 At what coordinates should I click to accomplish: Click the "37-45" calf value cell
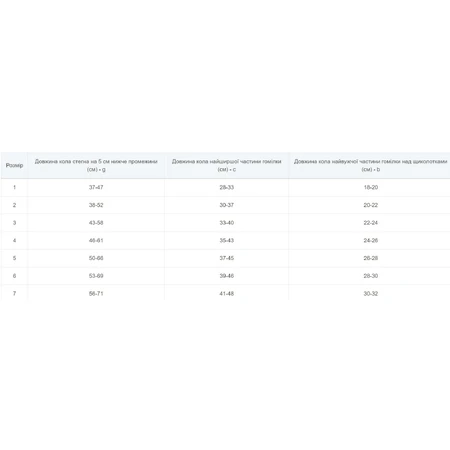[227, 258]
